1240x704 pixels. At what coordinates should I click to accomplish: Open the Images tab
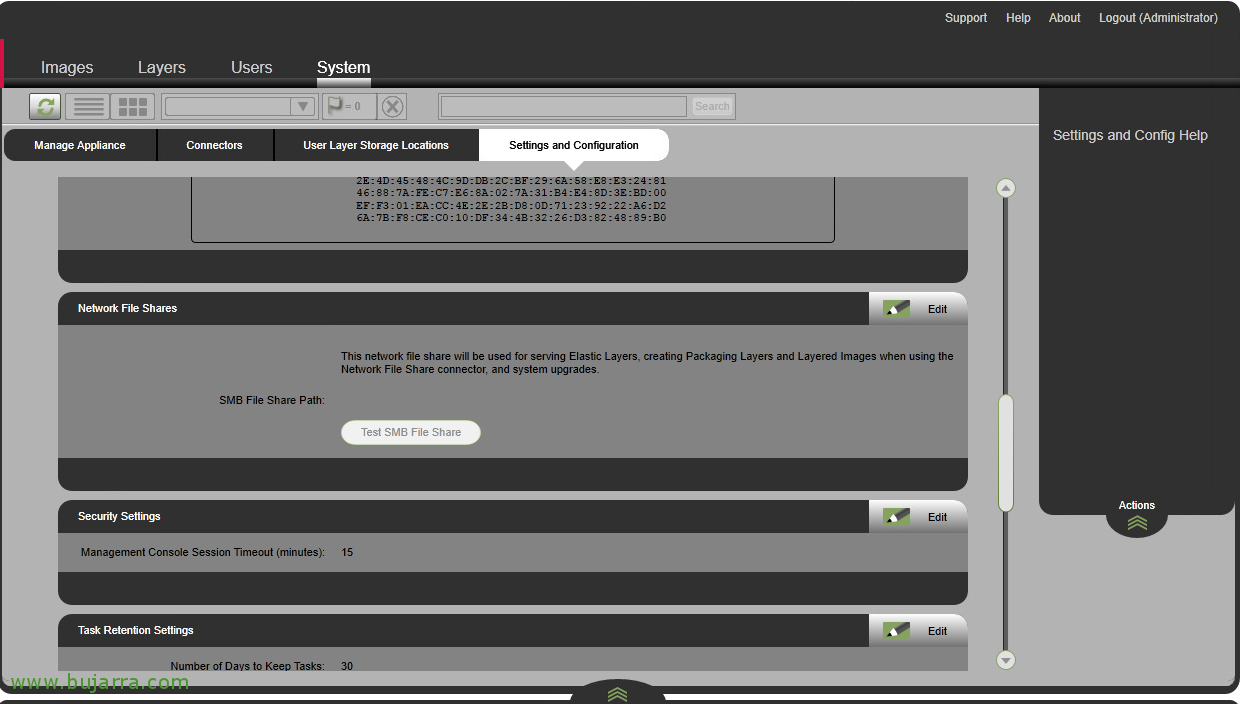click(67, 68)
